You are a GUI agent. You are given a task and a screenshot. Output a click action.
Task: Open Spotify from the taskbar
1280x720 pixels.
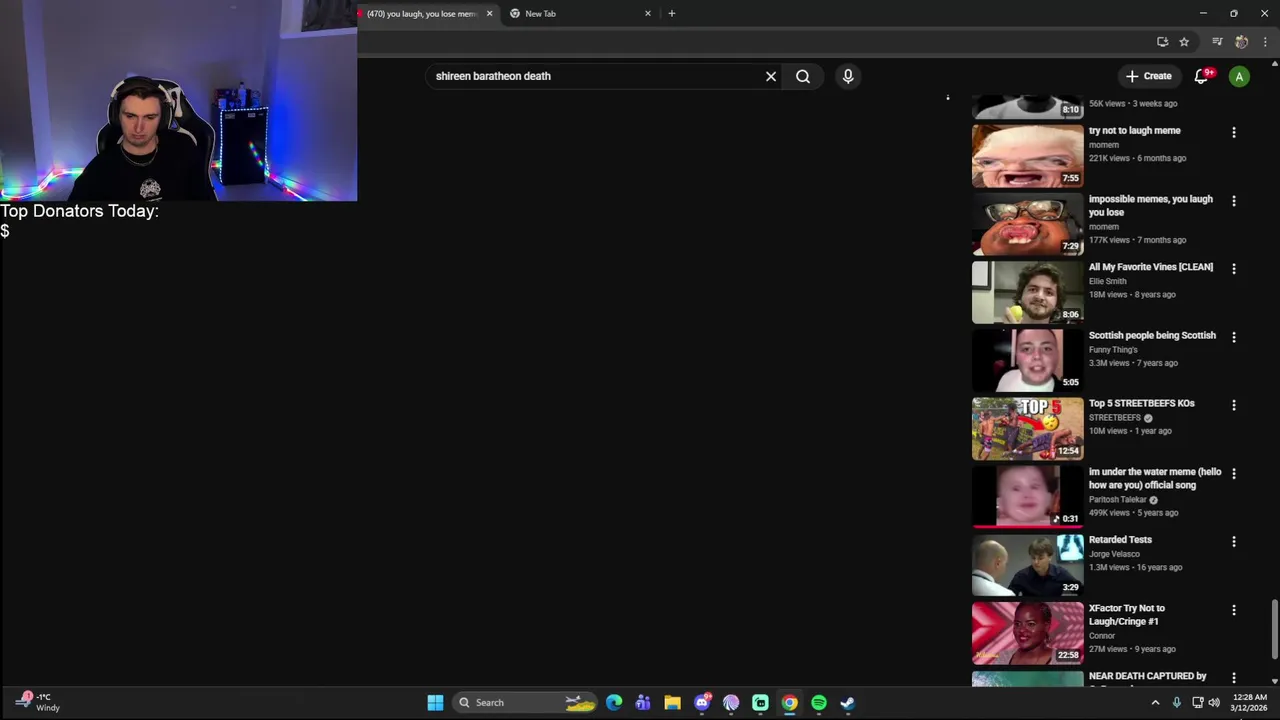click(x=819, y=702)
